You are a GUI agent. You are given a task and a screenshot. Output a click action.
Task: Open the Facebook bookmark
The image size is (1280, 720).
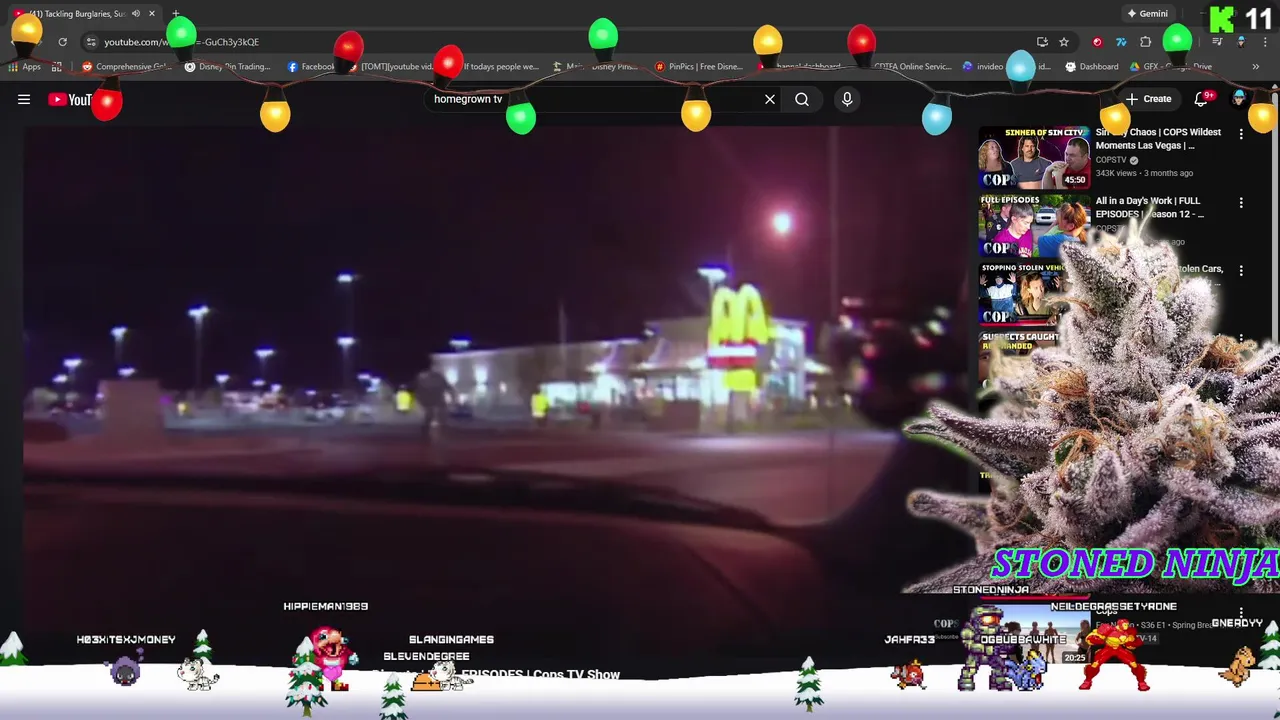tap(311, 67)
